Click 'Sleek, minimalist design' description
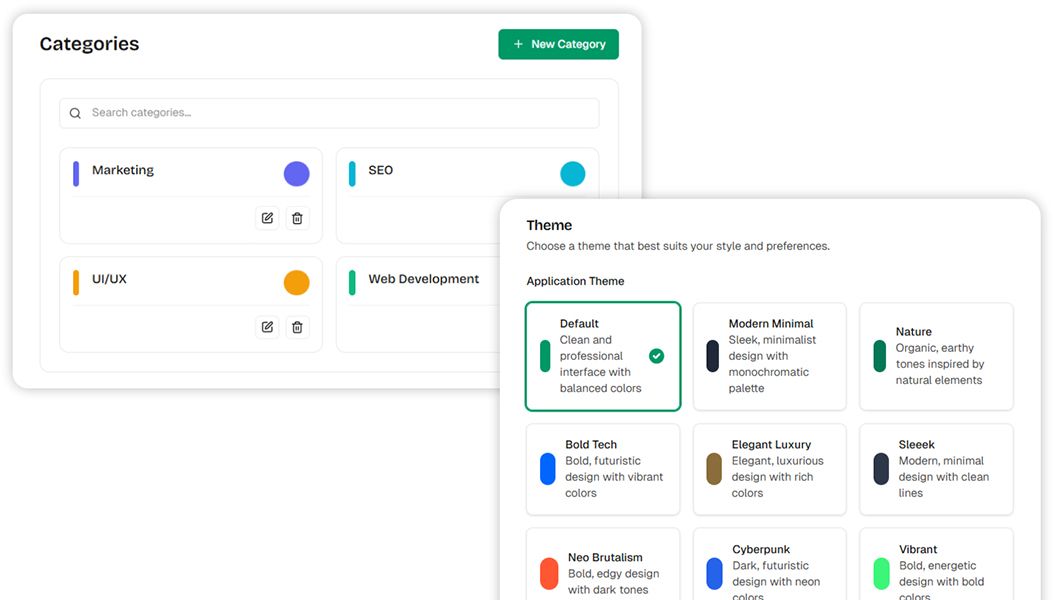1054x600 pixels. pos(772,364)
